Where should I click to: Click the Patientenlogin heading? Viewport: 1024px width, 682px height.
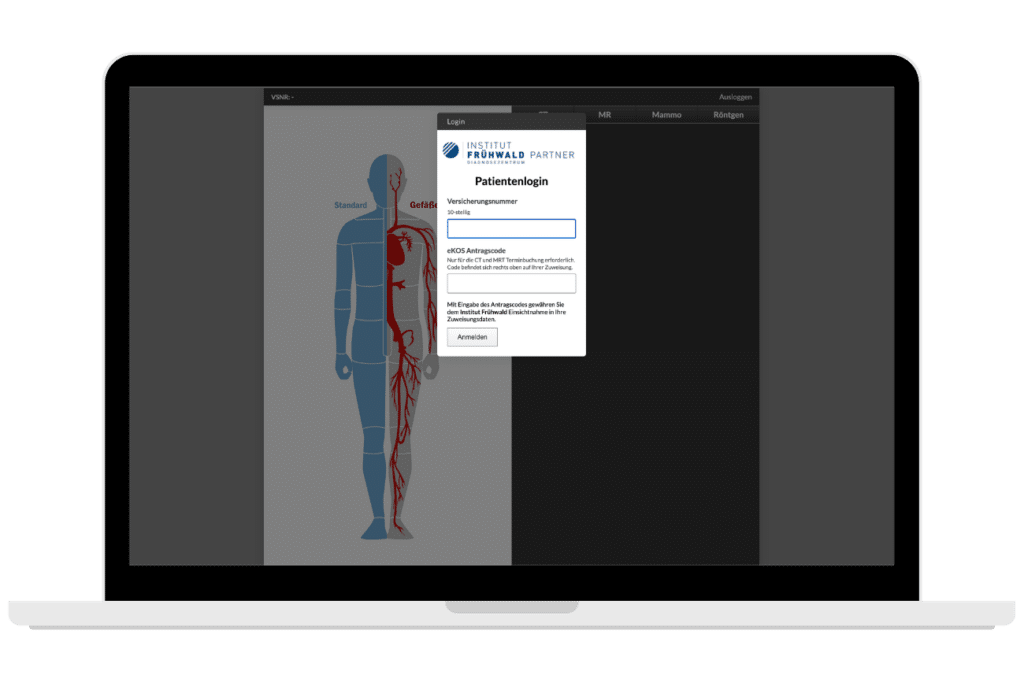pos(511,181)
